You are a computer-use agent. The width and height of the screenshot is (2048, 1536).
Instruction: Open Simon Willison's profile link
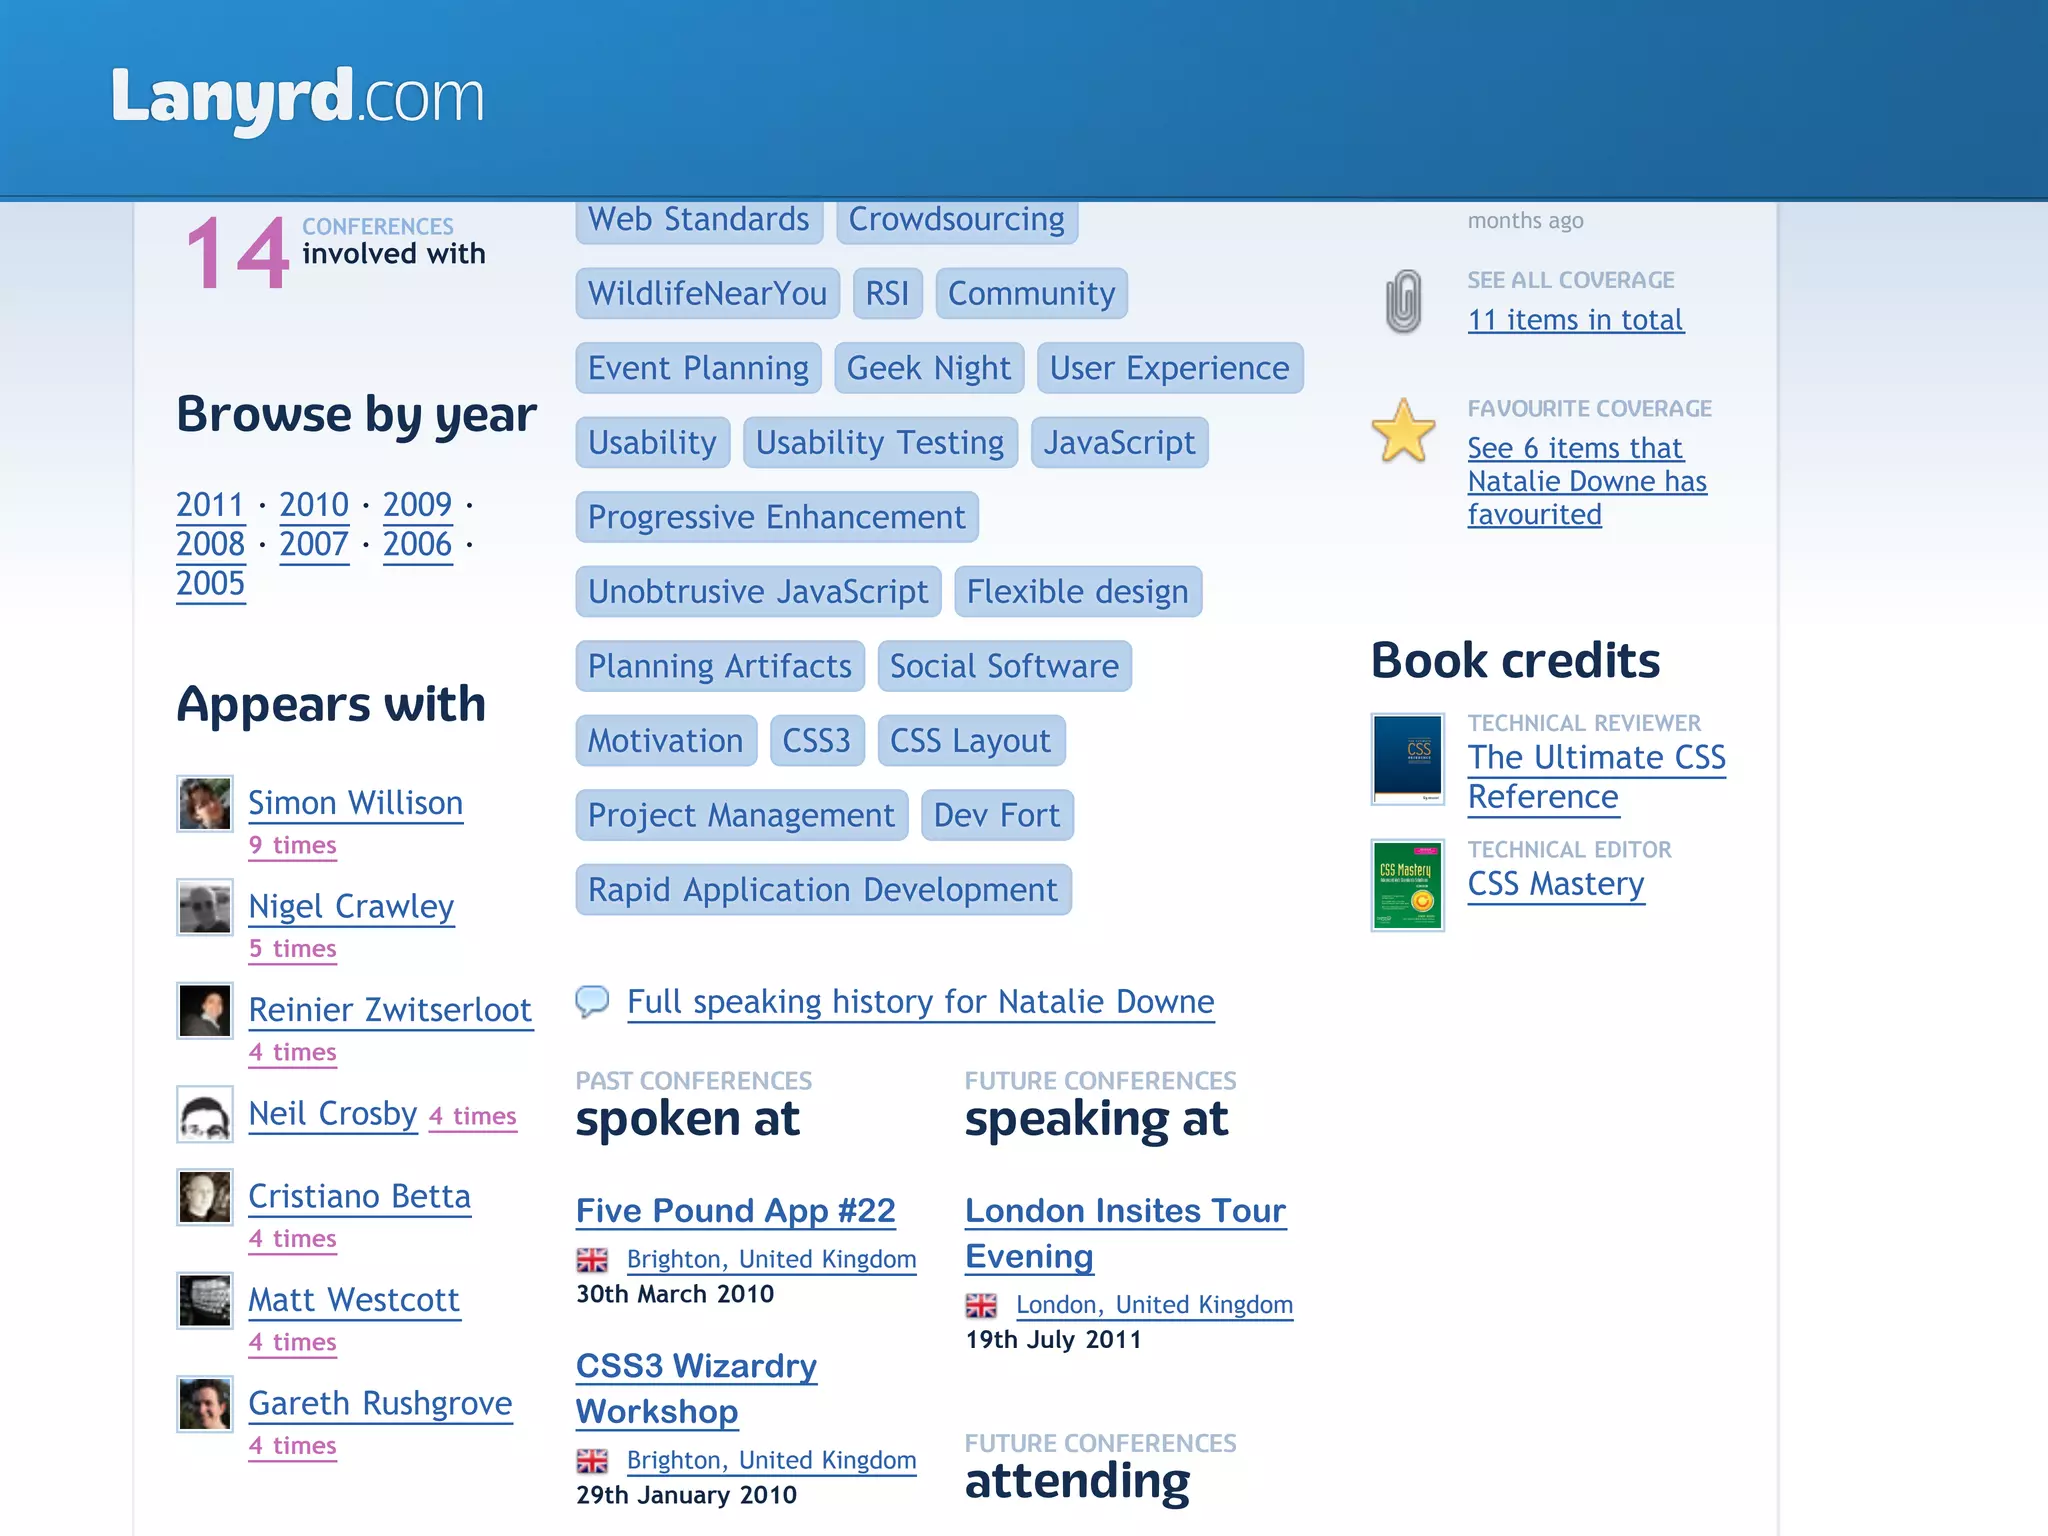tap(356, 803)
